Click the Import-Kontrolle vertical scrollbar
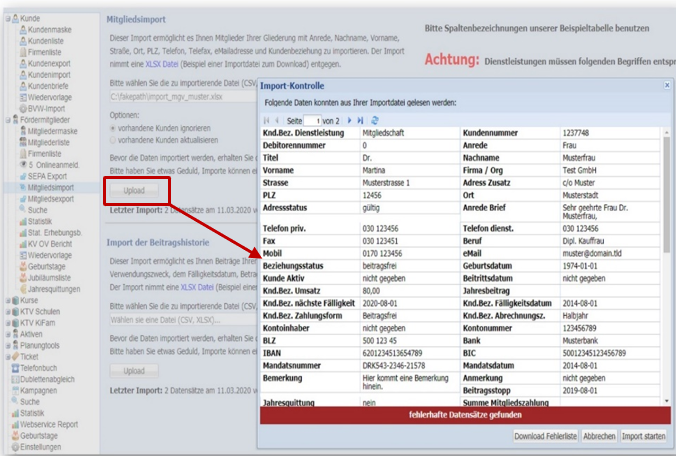Screen dimensions: 676x456 pos(667,194)
